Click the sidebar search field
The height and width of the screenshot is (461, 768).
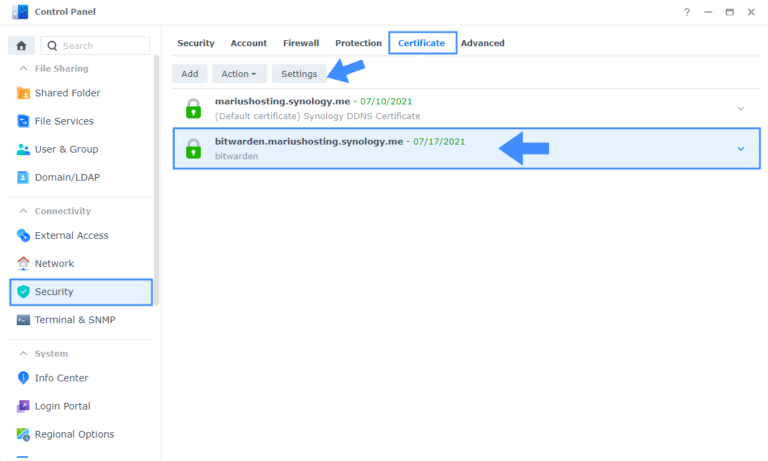click(x=102, y=46)
